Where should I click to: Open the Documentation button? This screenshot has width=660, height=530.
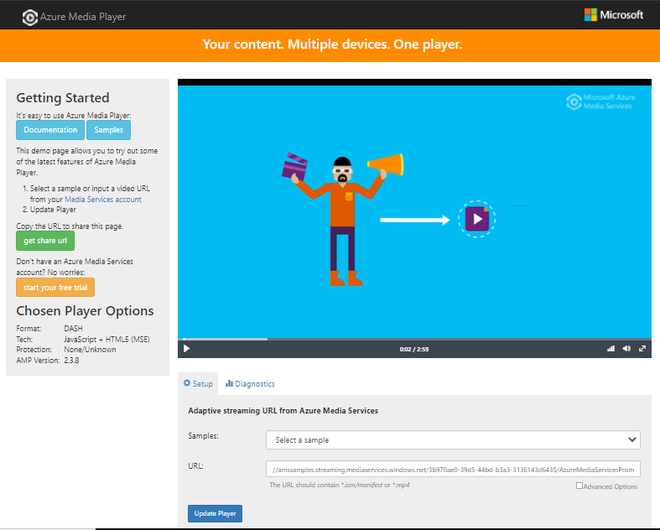(x=51, y=130)
